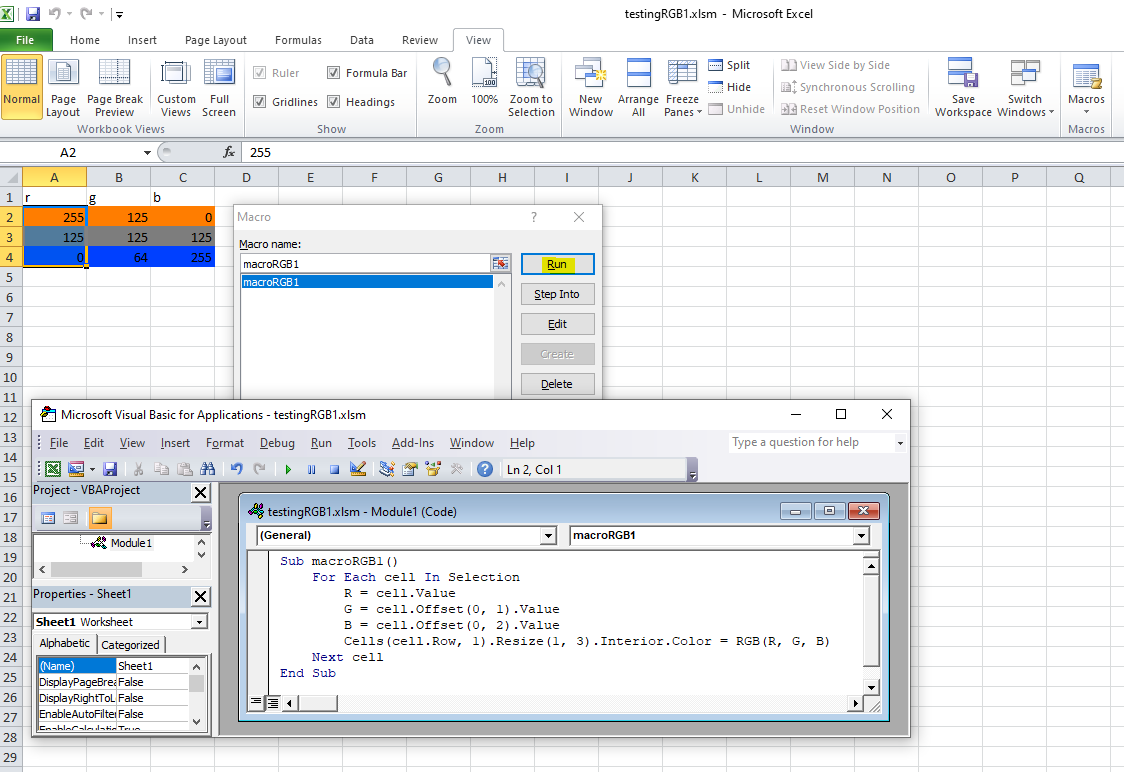Open Customize Quick Access Toolbar dropdown
This screenshot has height=772, width=1124.
click(120, 14)
